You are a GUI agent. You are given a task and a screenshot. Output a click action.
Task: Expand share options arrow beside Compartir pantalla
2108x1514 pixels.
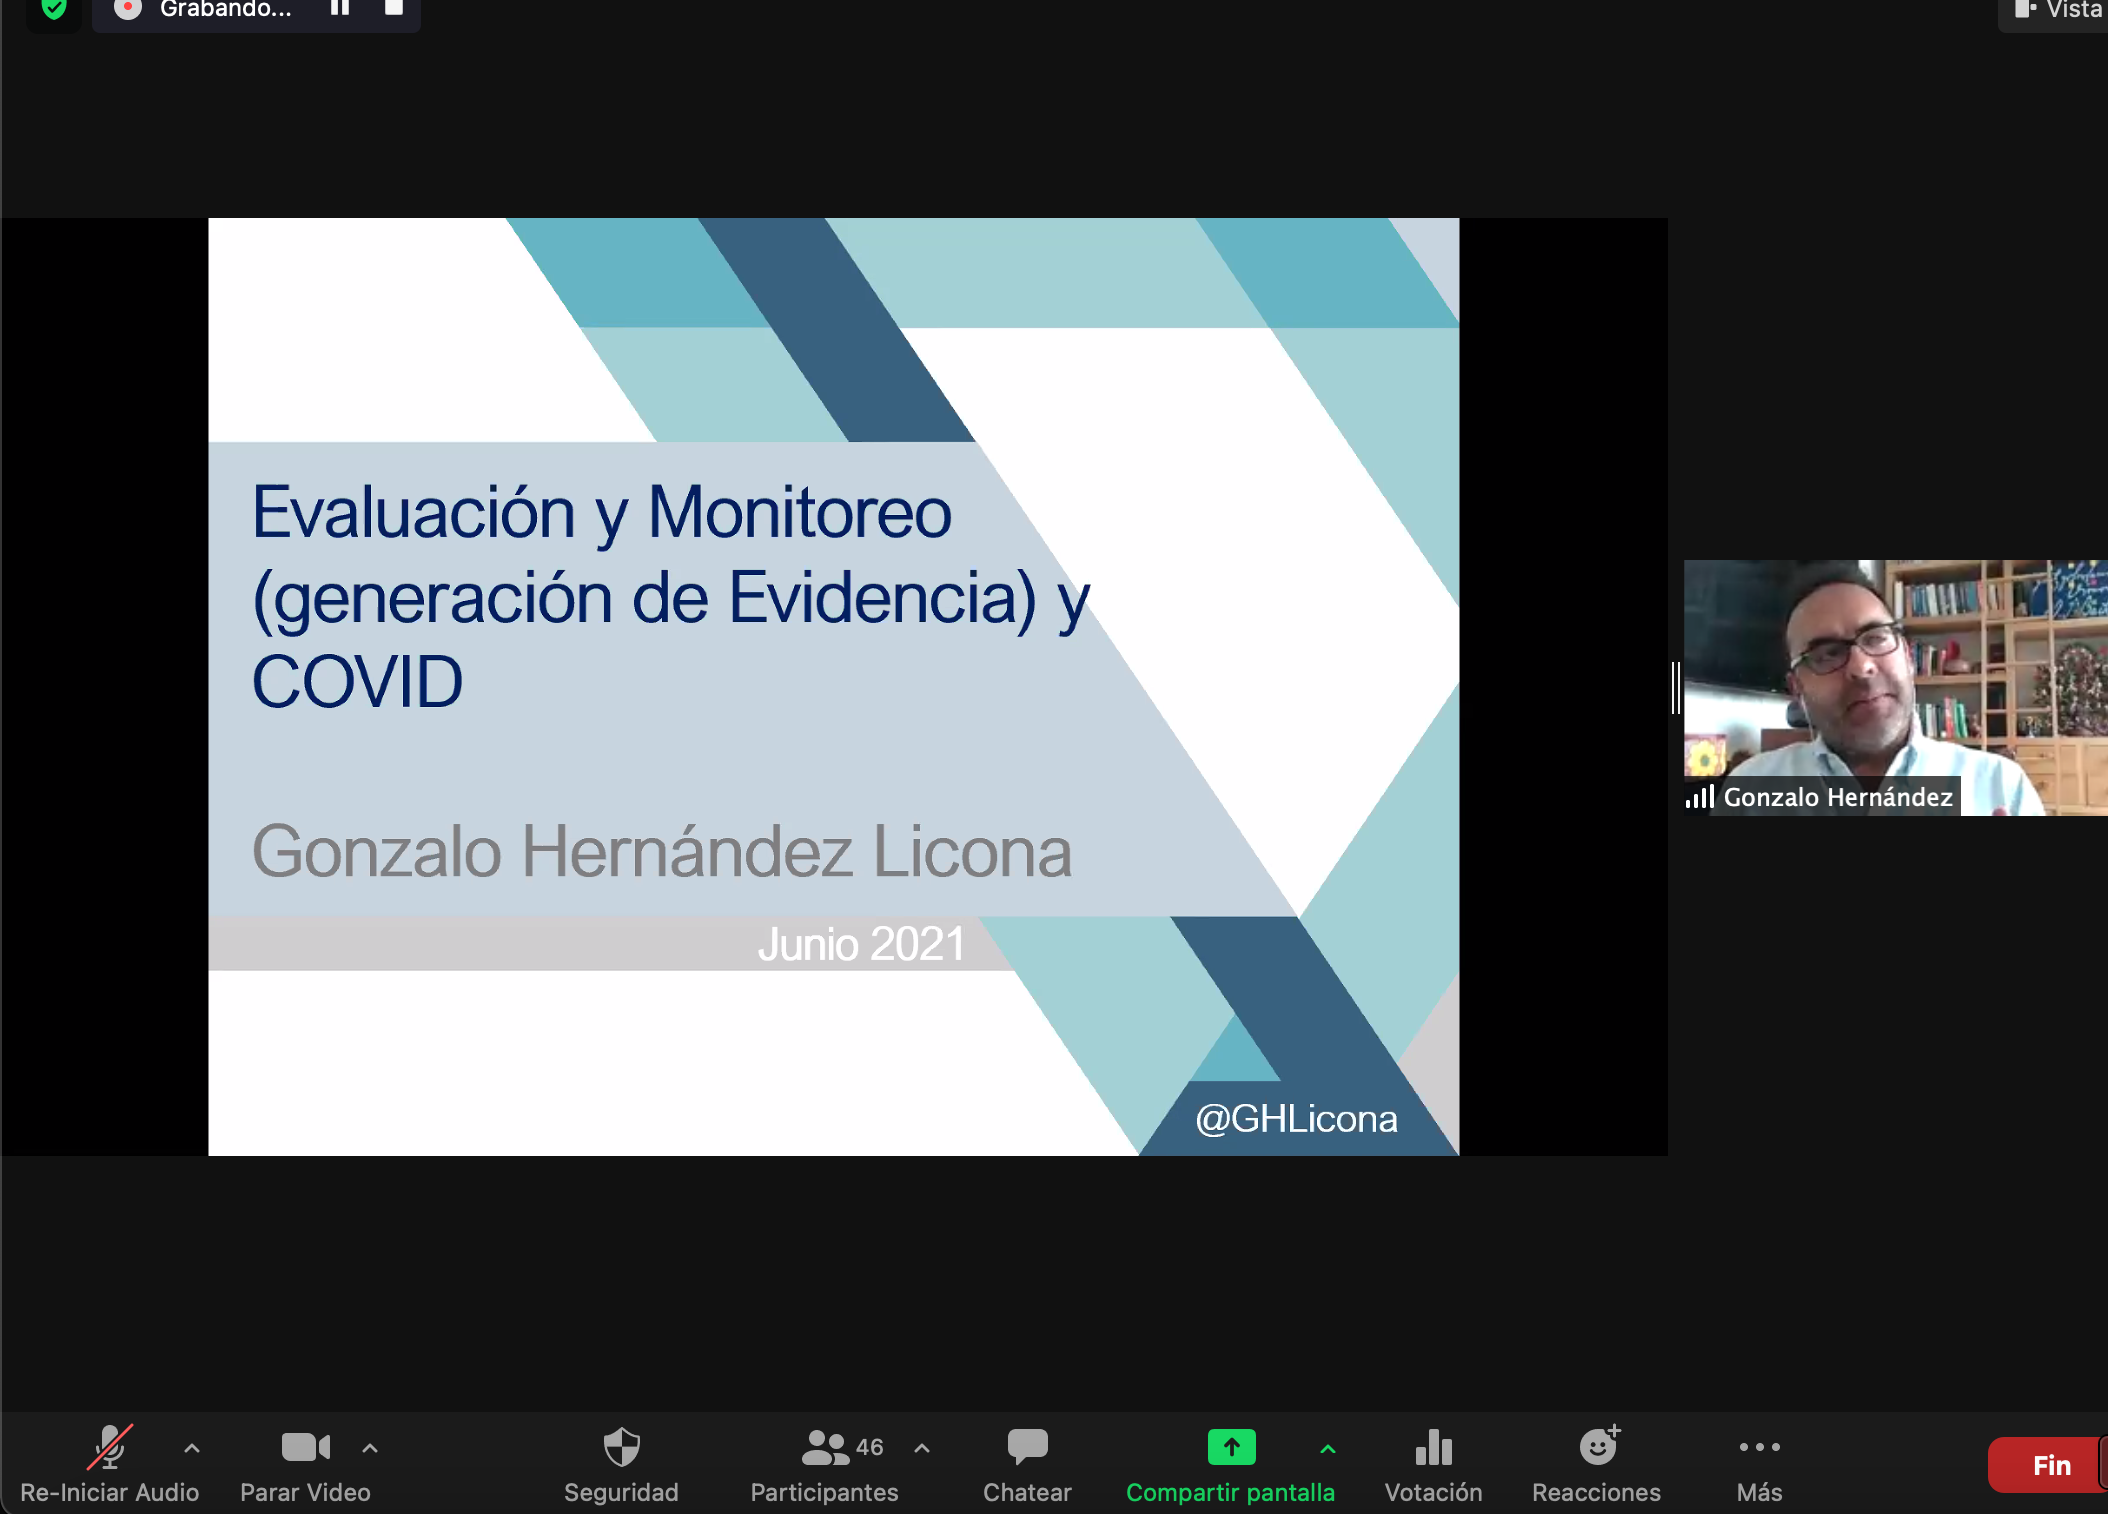(1328, 1448)
